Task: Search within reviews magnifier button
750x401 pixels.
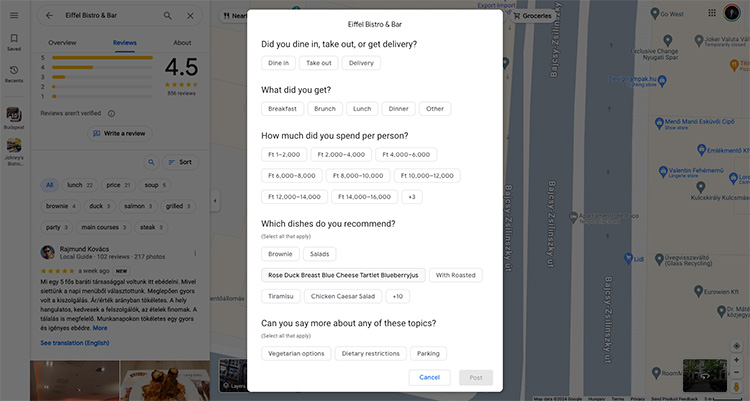Action: point(151,162)
